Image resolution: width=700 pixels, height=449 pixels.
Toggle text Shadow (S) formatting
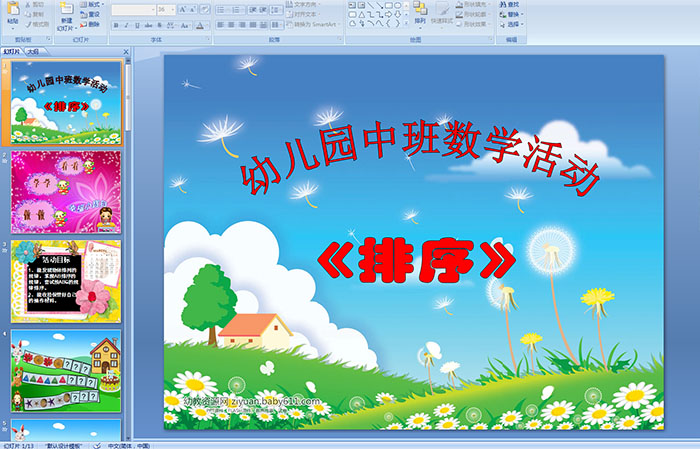159,25
